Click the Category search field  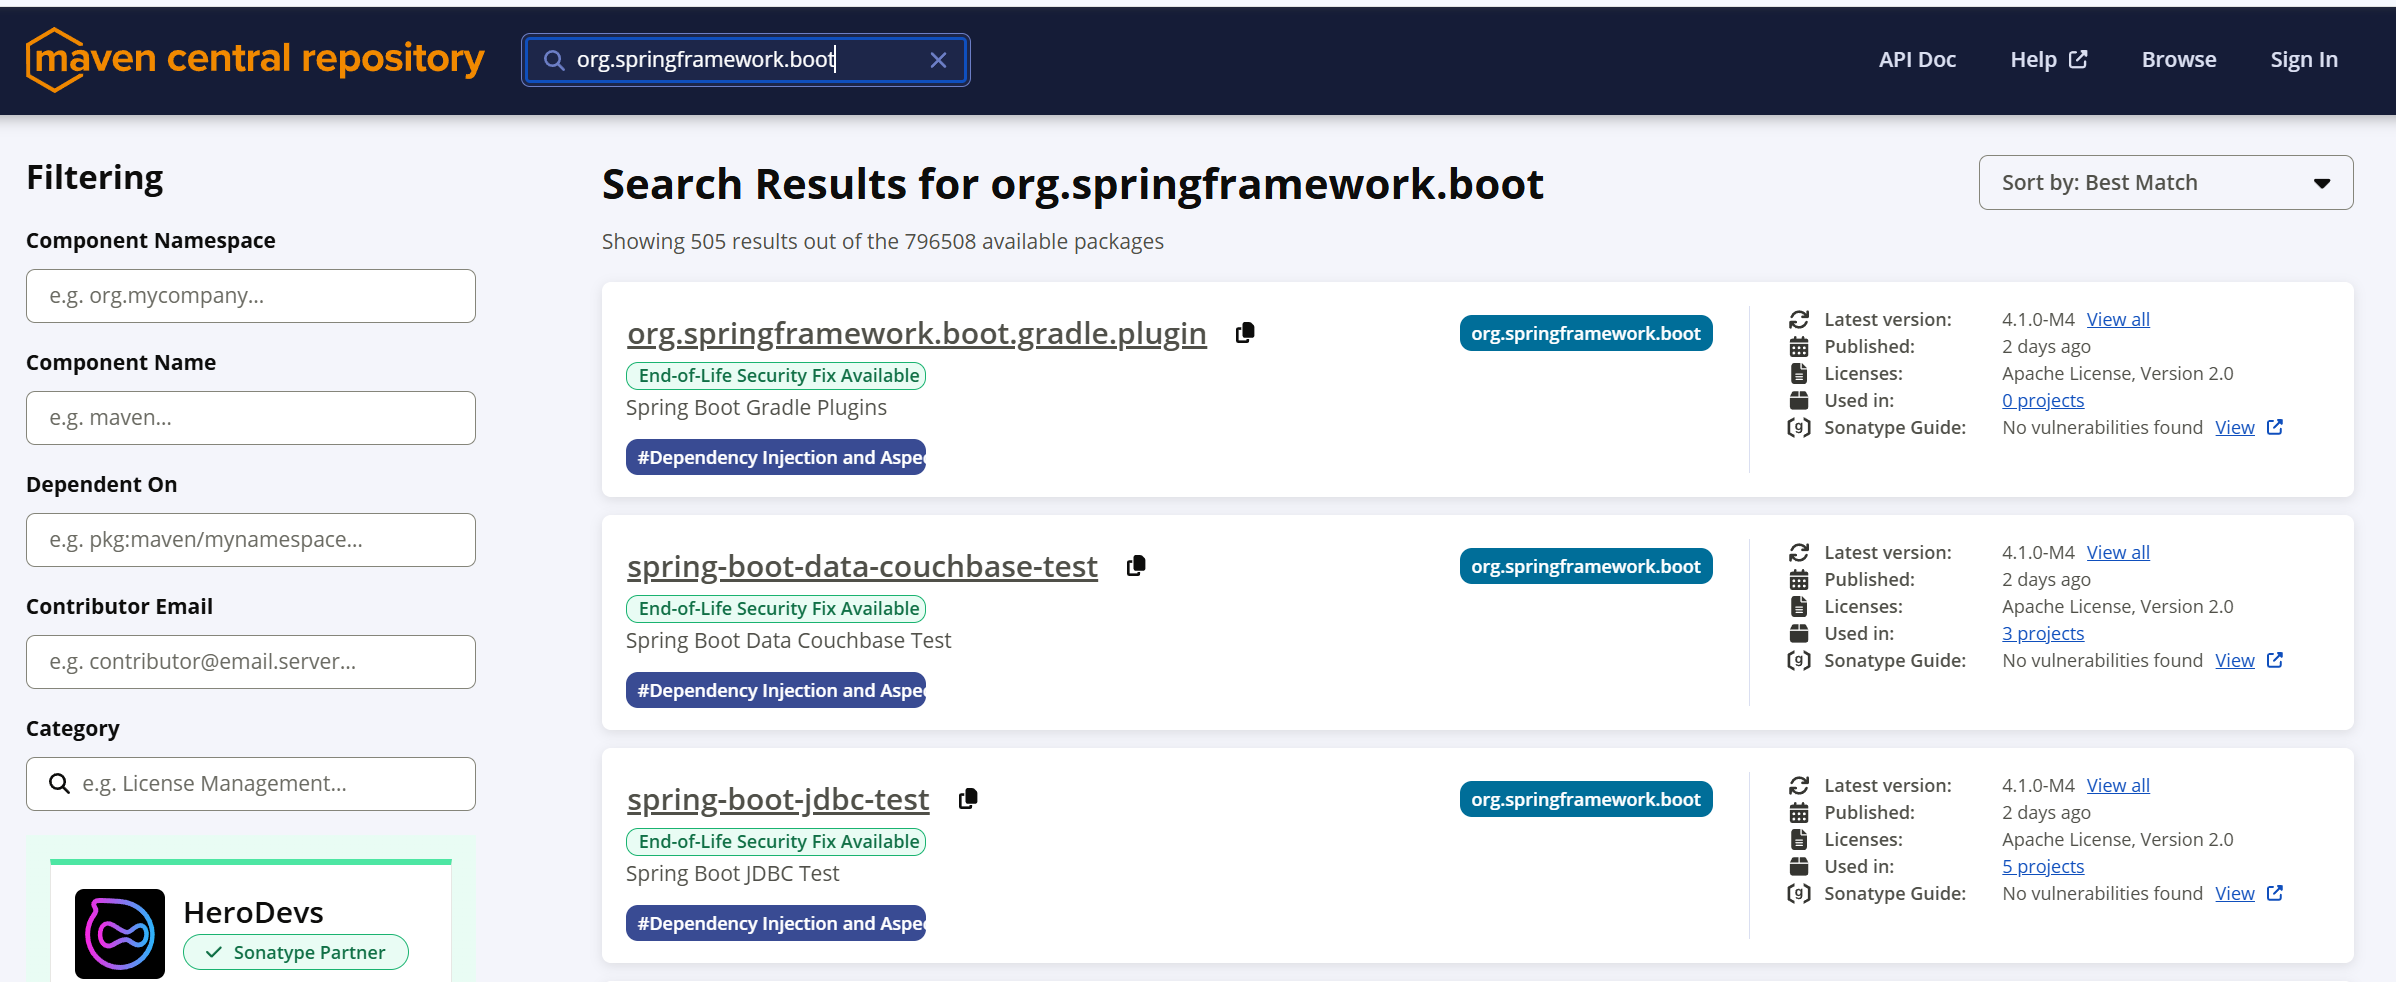(251, 784)
